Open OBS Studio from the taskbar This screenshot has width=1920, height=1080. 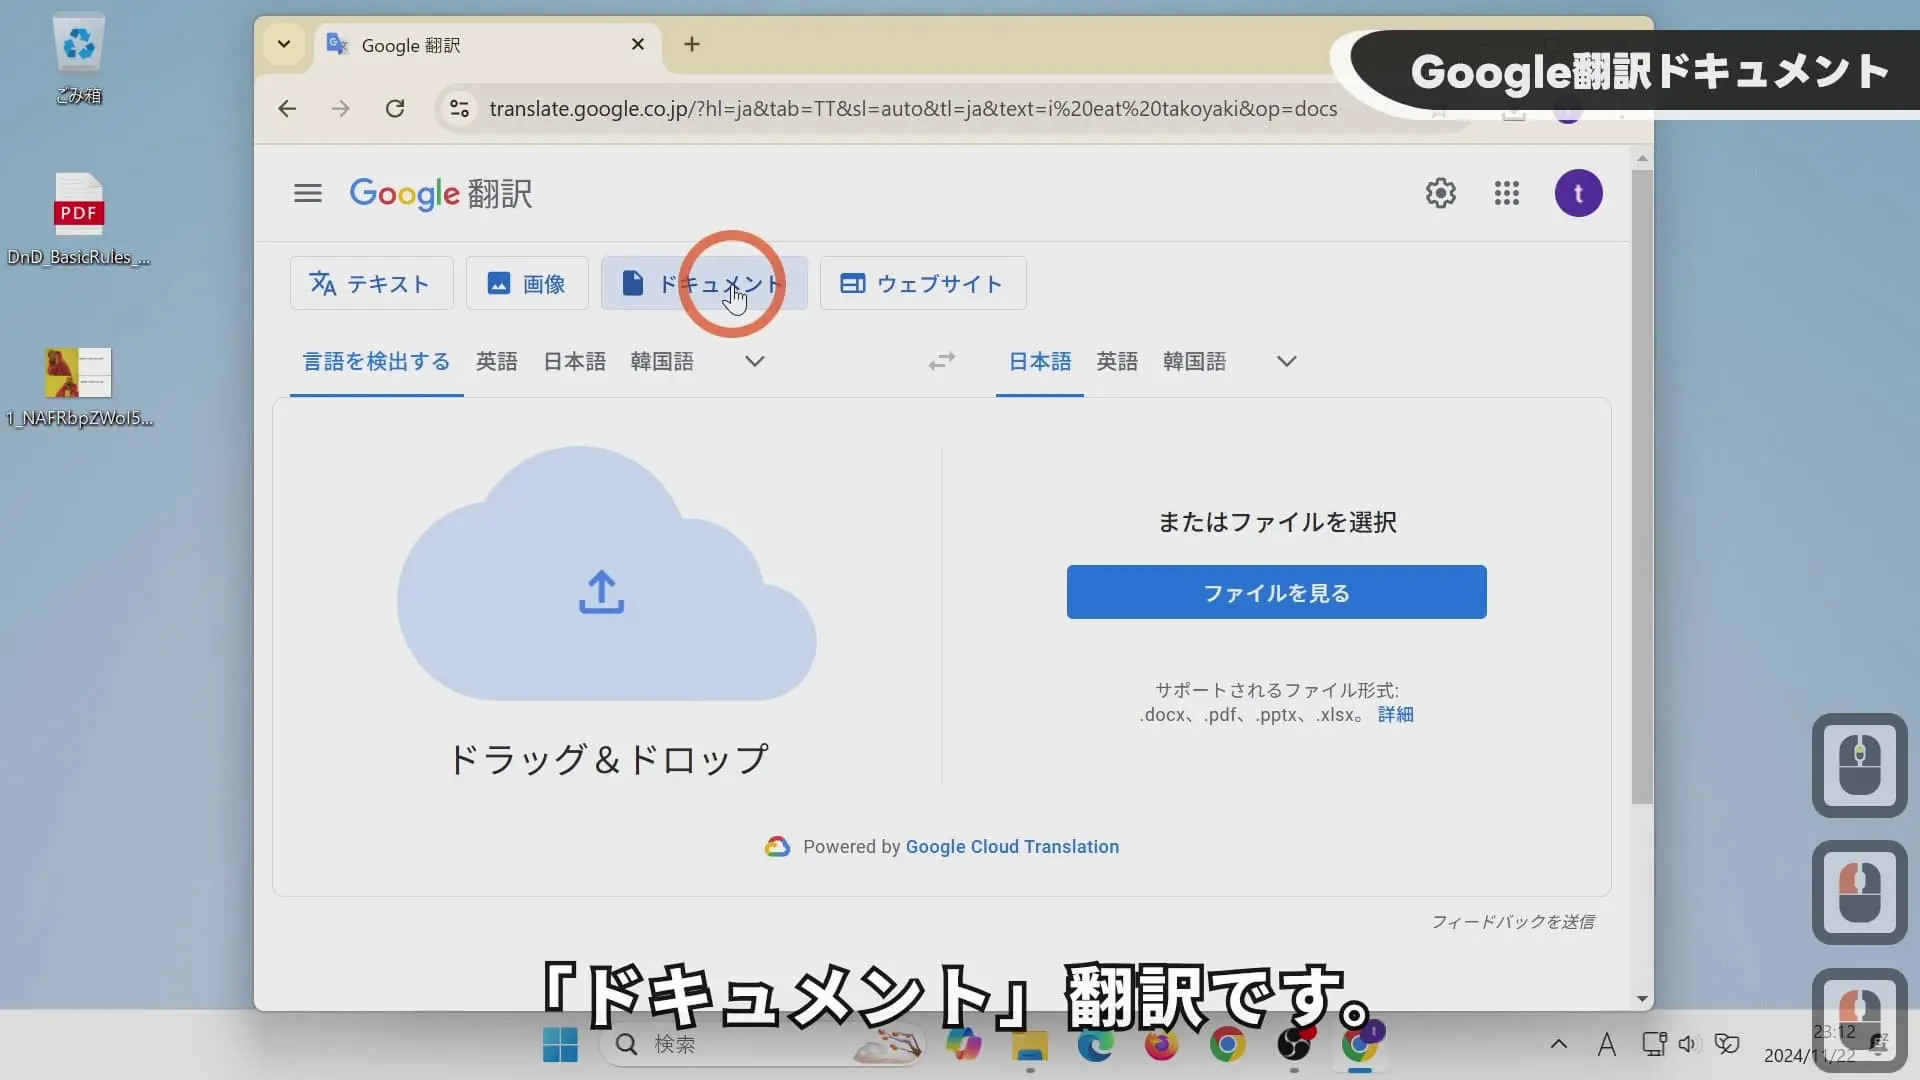1294,1046
